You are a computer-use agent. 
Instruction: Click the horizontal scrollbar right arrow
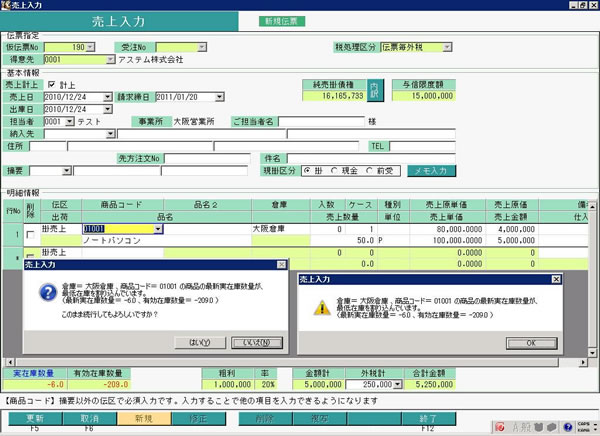click(583, 362)
